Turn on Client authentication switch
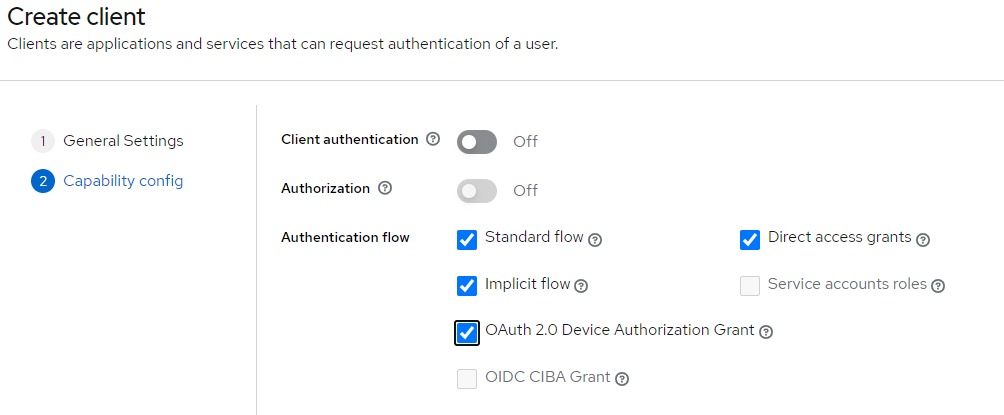 (x=477, y=141)
